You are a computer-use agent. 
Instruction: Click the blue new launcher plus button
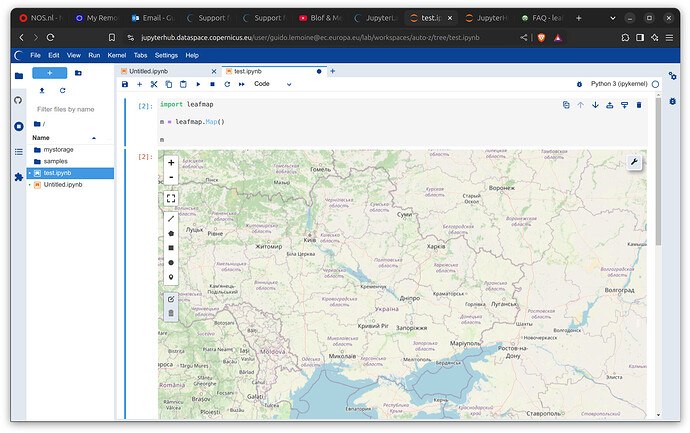(49, 73)
